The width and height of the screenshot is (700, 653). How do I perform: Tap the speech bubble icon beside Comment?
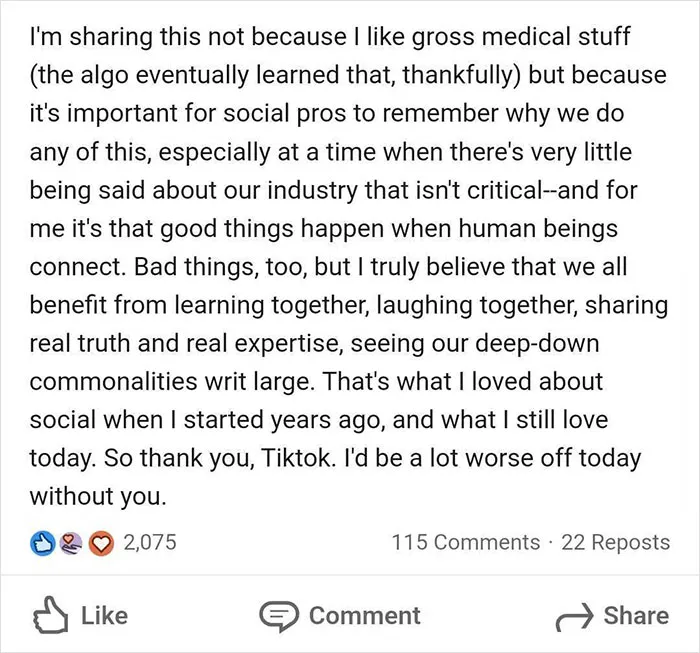[x=279, y=616]
